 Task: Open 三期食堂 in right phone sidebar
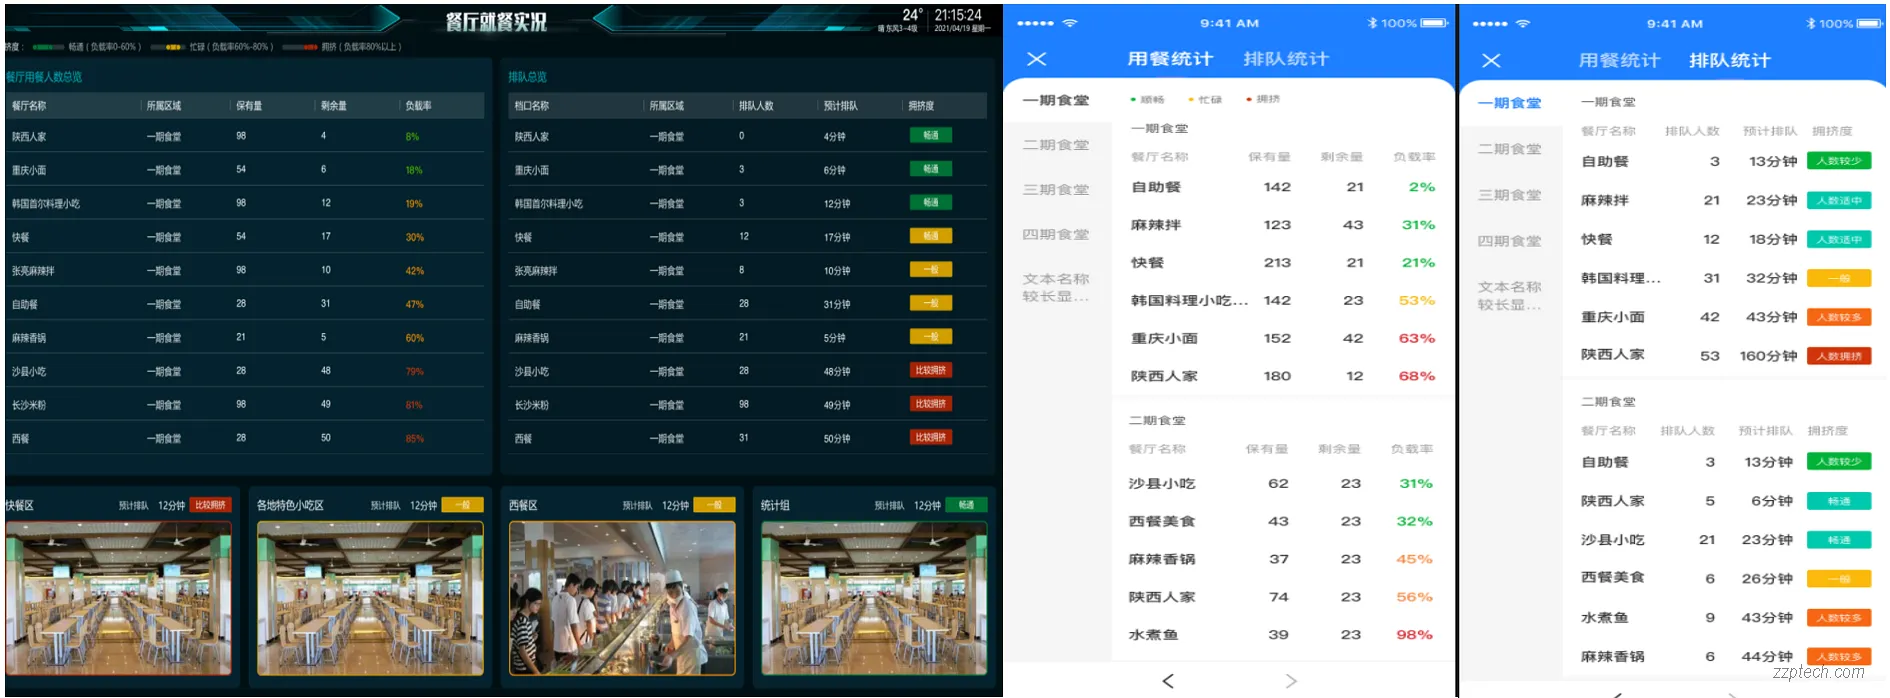click(1510, 195)
